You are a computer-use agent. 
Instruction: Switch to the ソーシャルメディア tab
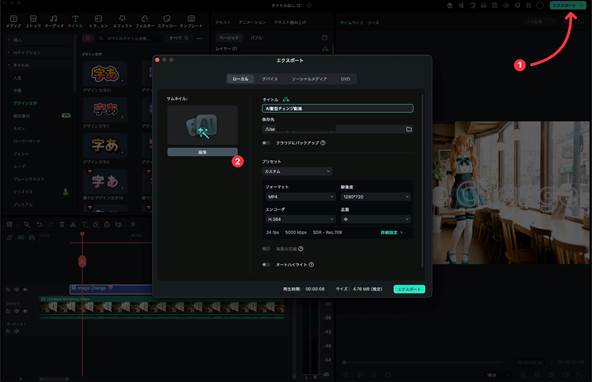309,79
